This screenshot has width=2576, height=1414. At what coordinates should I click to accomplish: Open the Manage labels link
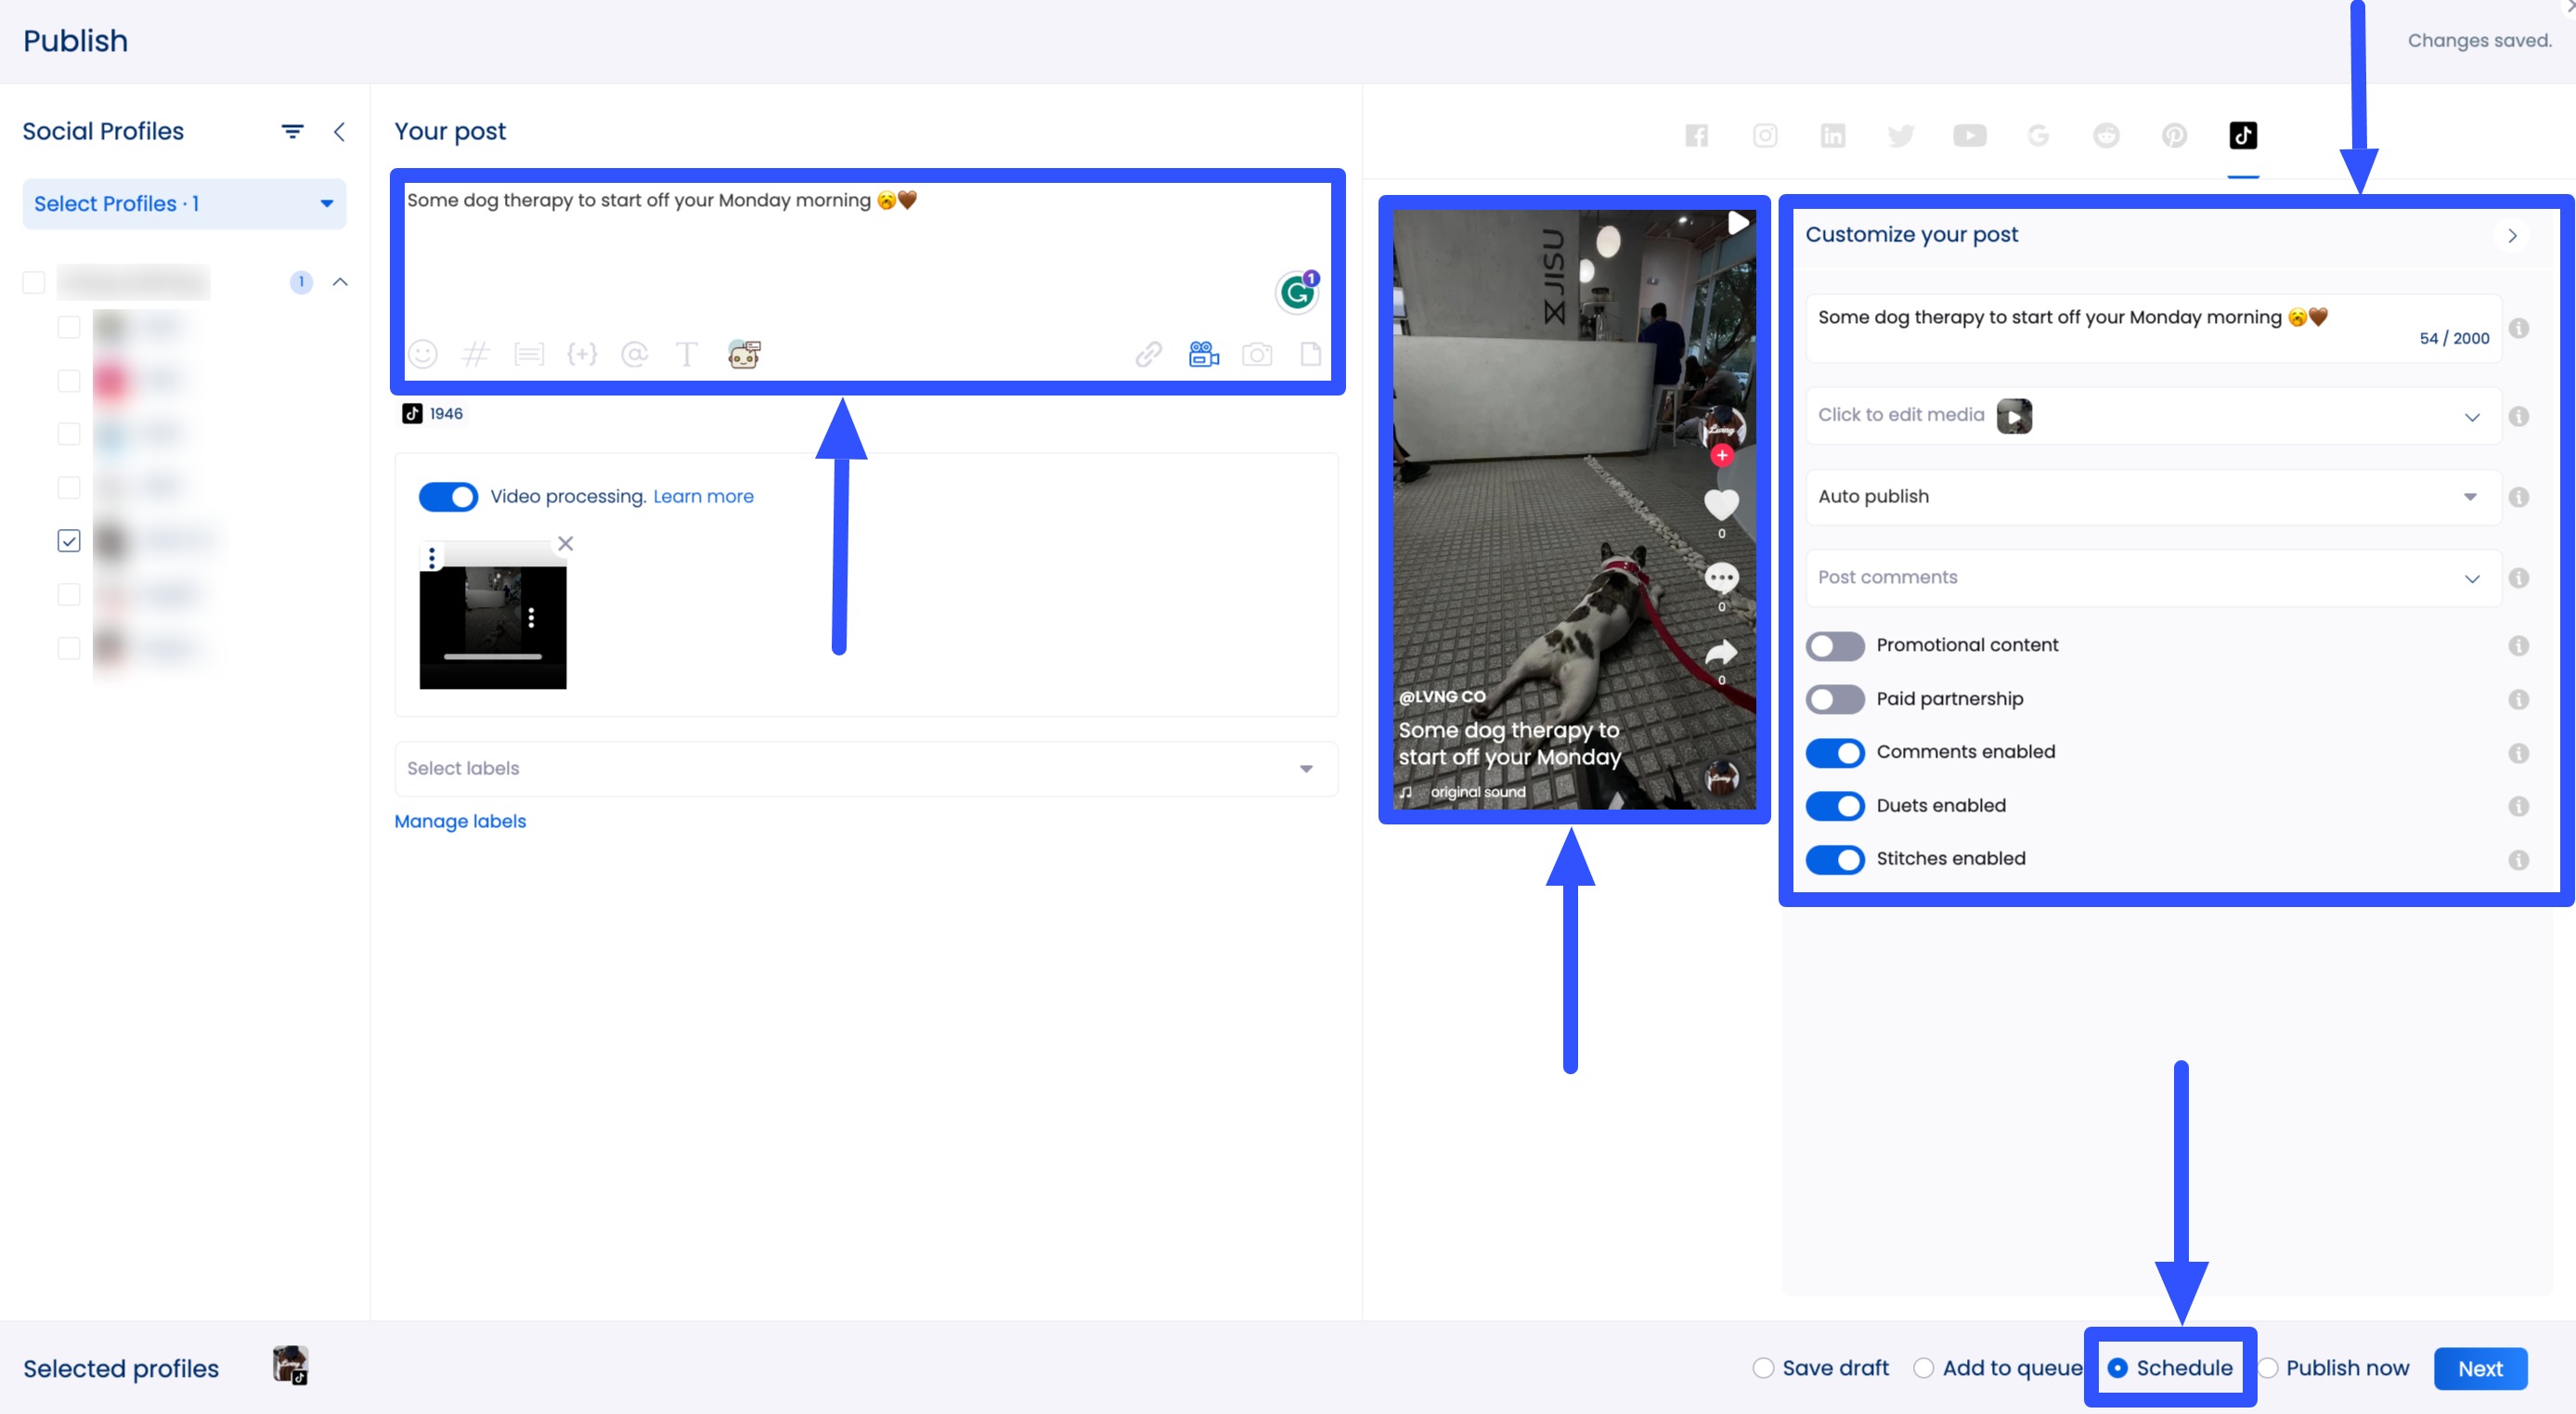(460, 821)
